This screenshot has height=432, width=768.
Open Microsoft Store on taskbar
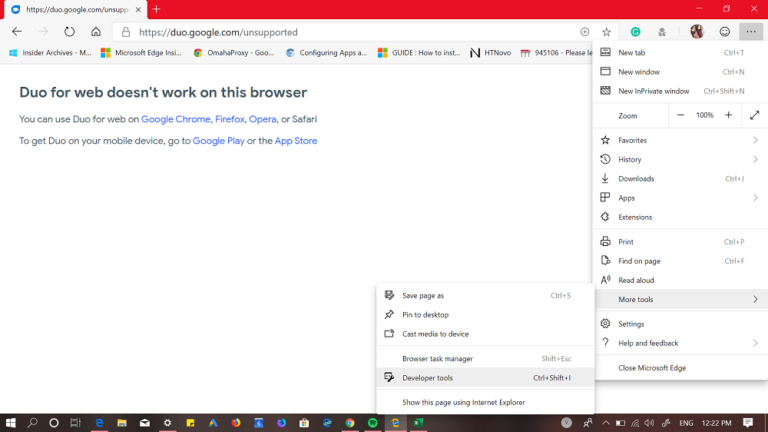(304, 423)
